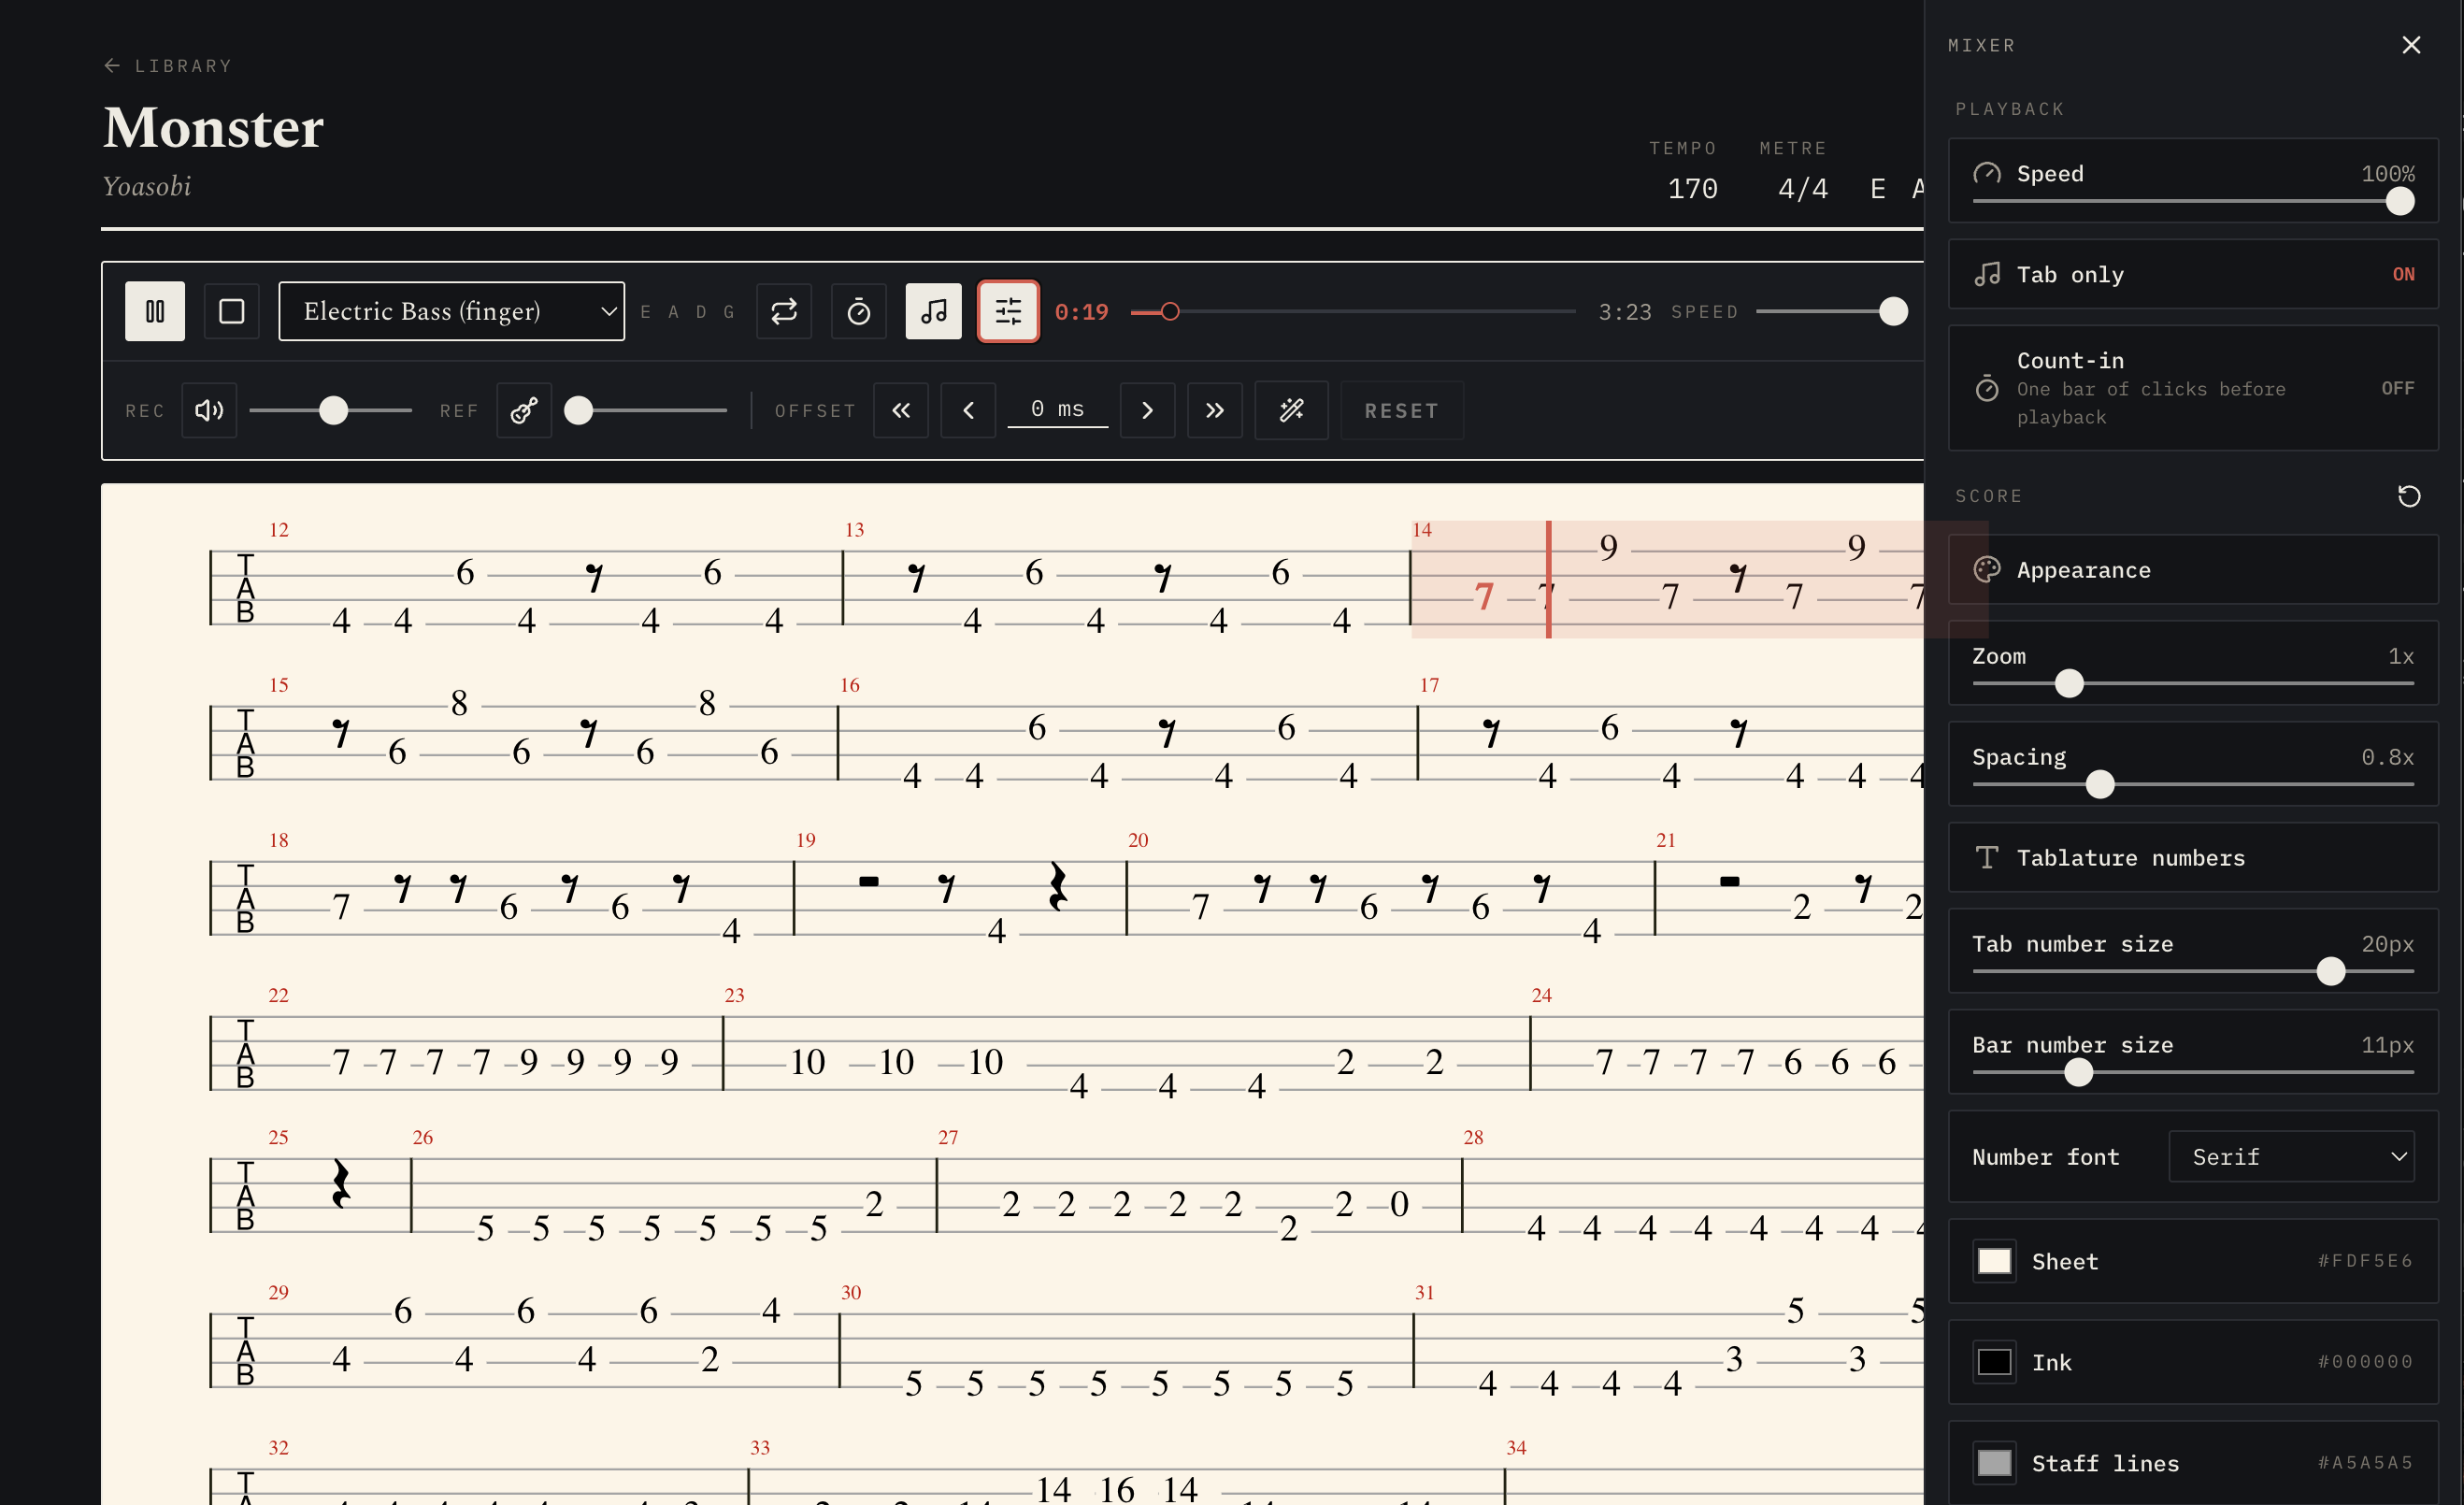Pause playback with the pause button
Image resolution: width=2464 pixels, height=1505 pixels.
coord(155,311)
